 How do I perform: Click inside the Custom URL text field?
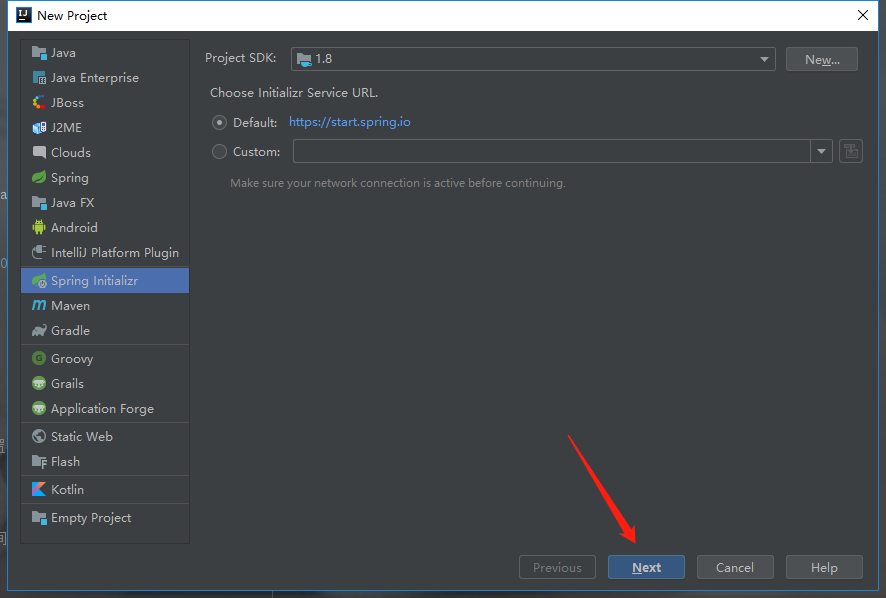pos(551,151)
